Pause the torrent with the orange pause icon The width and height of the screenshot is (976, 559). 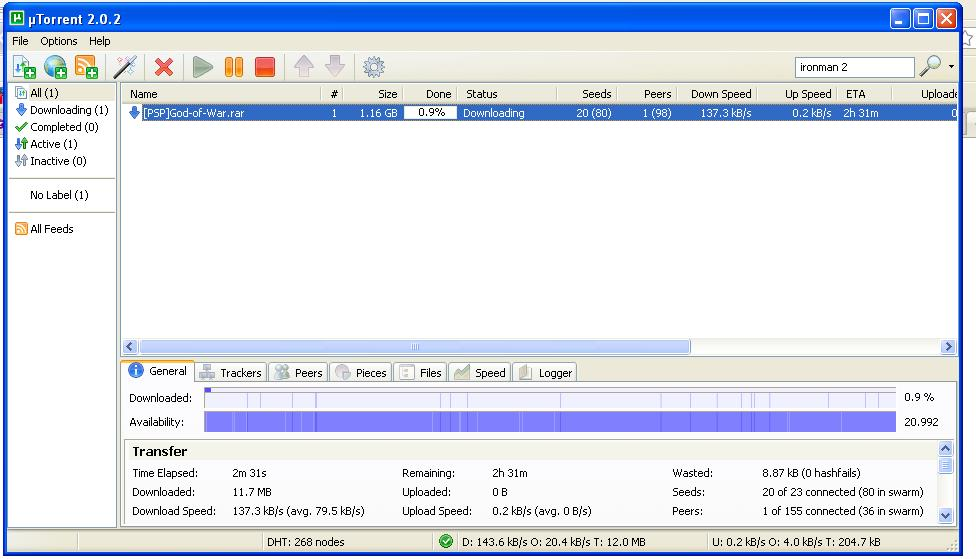pos(233,67)
